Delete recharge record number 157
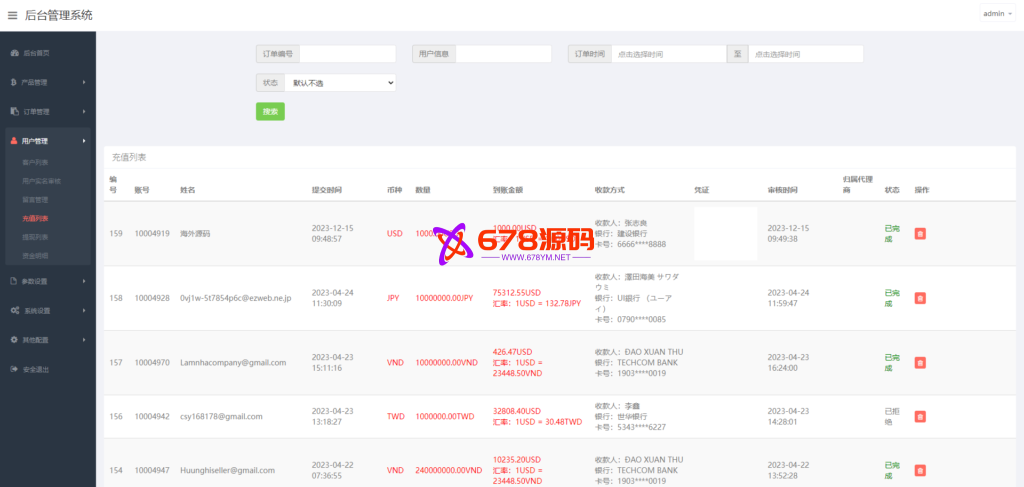Image resolution: width=1024 pixels, height=487 pixels. 920,362
